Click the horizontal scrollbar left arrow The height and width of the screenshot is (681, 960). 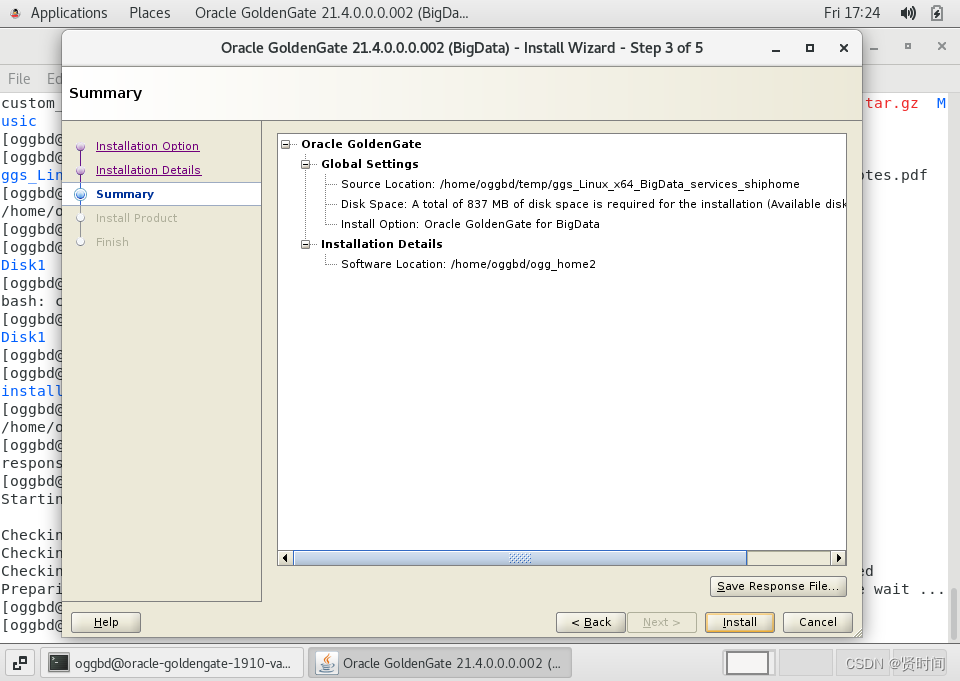point(285,558)
